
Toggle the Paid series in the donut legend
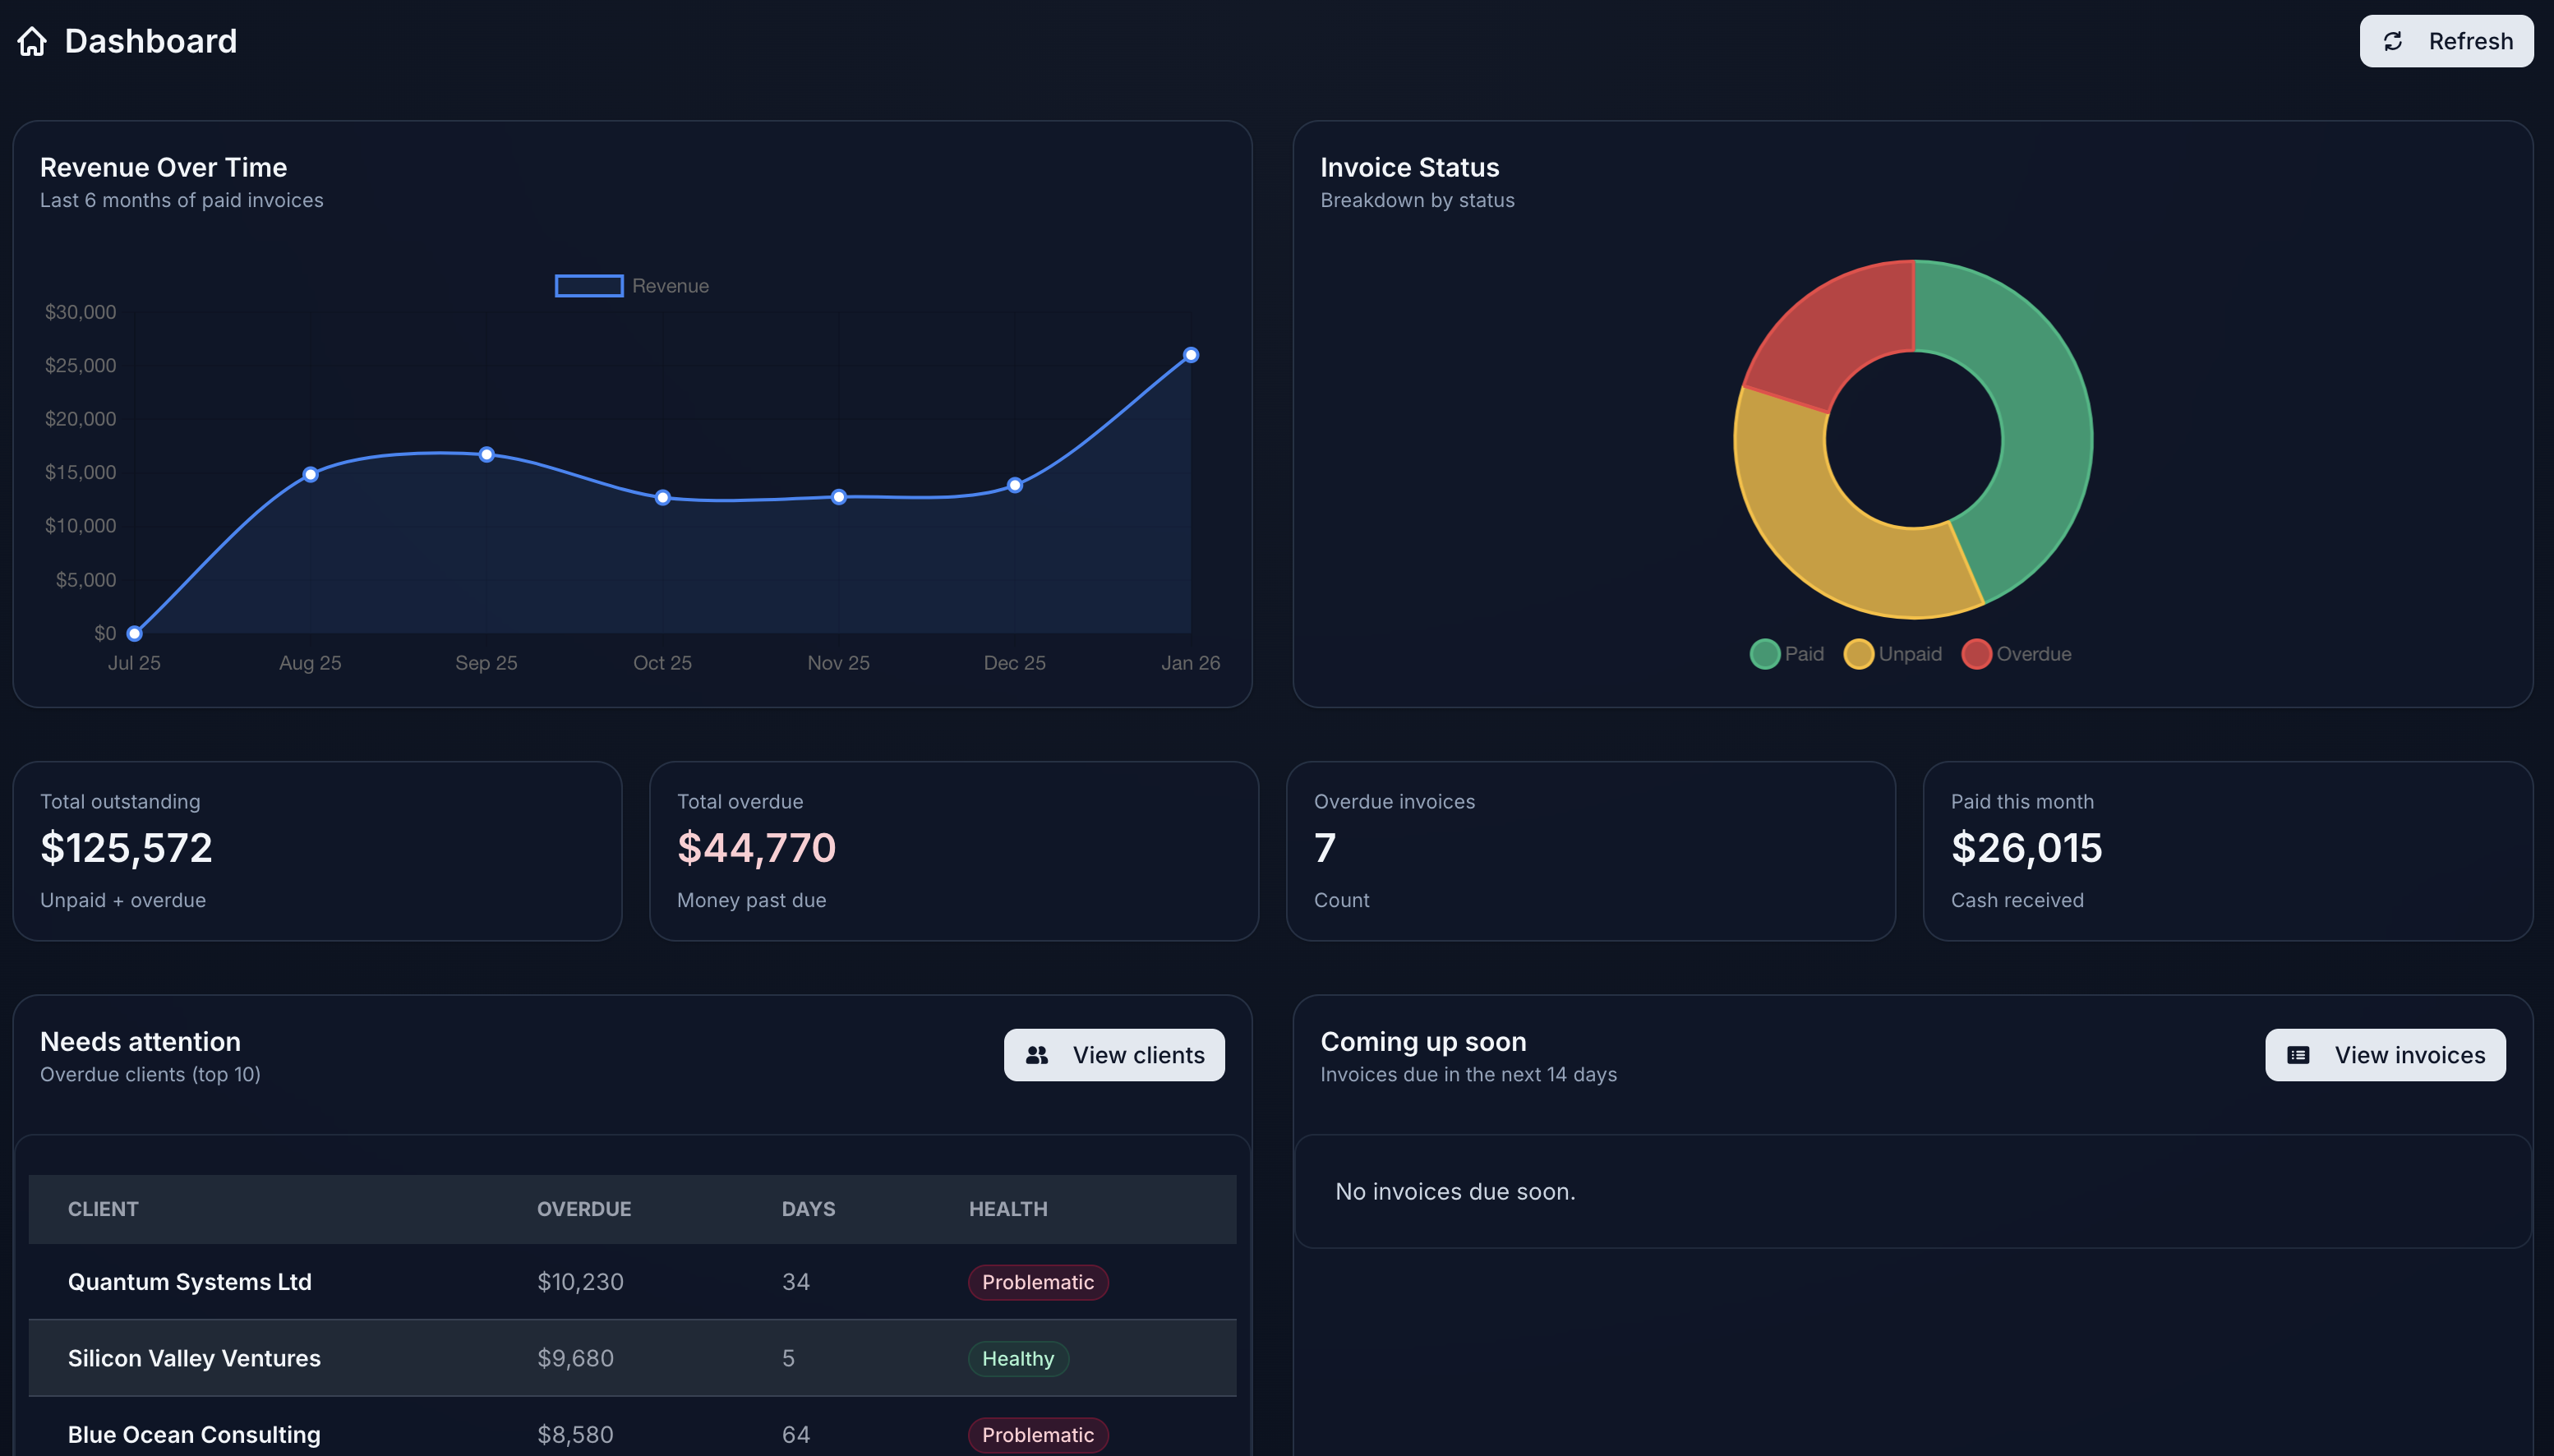click(1787, 653)
